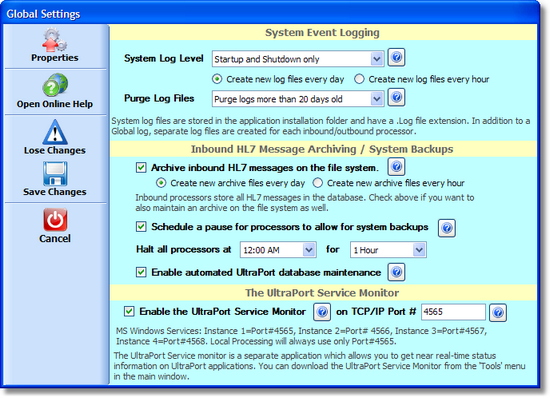
Task: Click 'The UltraPort Service monitor is a separate' text
Action: pyautogui.click(x=319, y=366)
